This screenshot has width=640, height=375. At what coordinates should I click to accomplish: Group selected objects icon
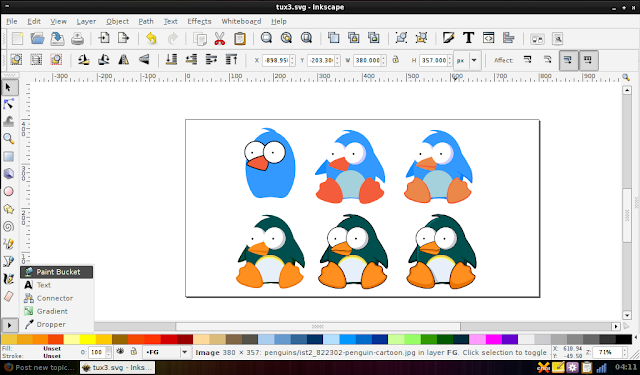(401, 38)
